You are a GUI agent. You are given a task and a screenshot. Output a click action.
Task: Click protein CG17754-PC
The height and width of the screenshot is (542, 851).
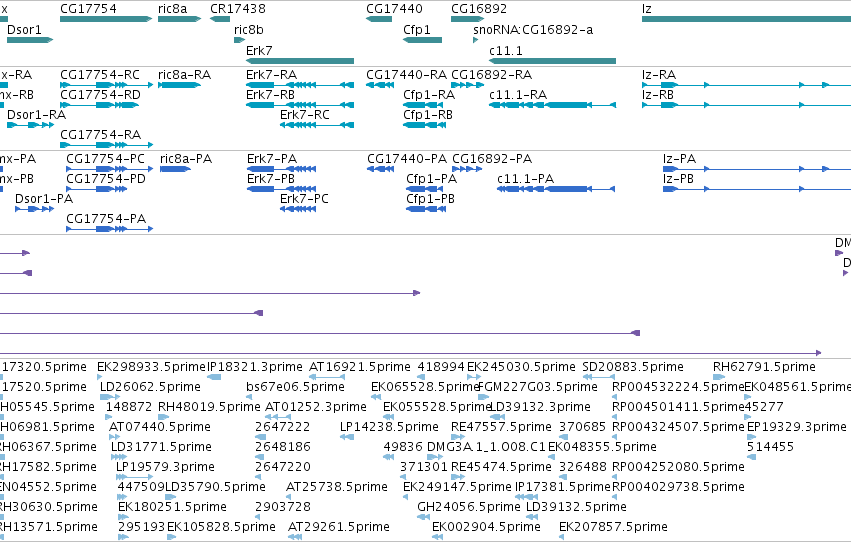(x=110, y=169)
